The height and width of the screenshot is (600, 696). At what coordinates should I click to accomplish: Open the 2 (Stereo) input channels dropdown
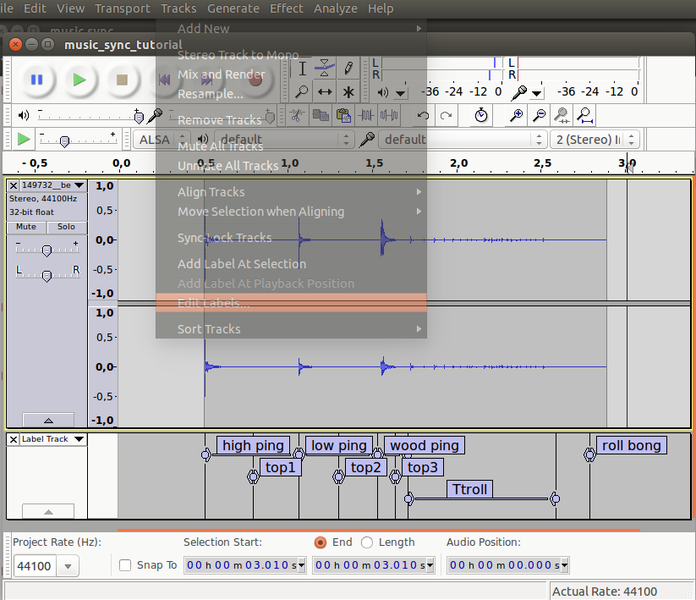click(595, 140)
